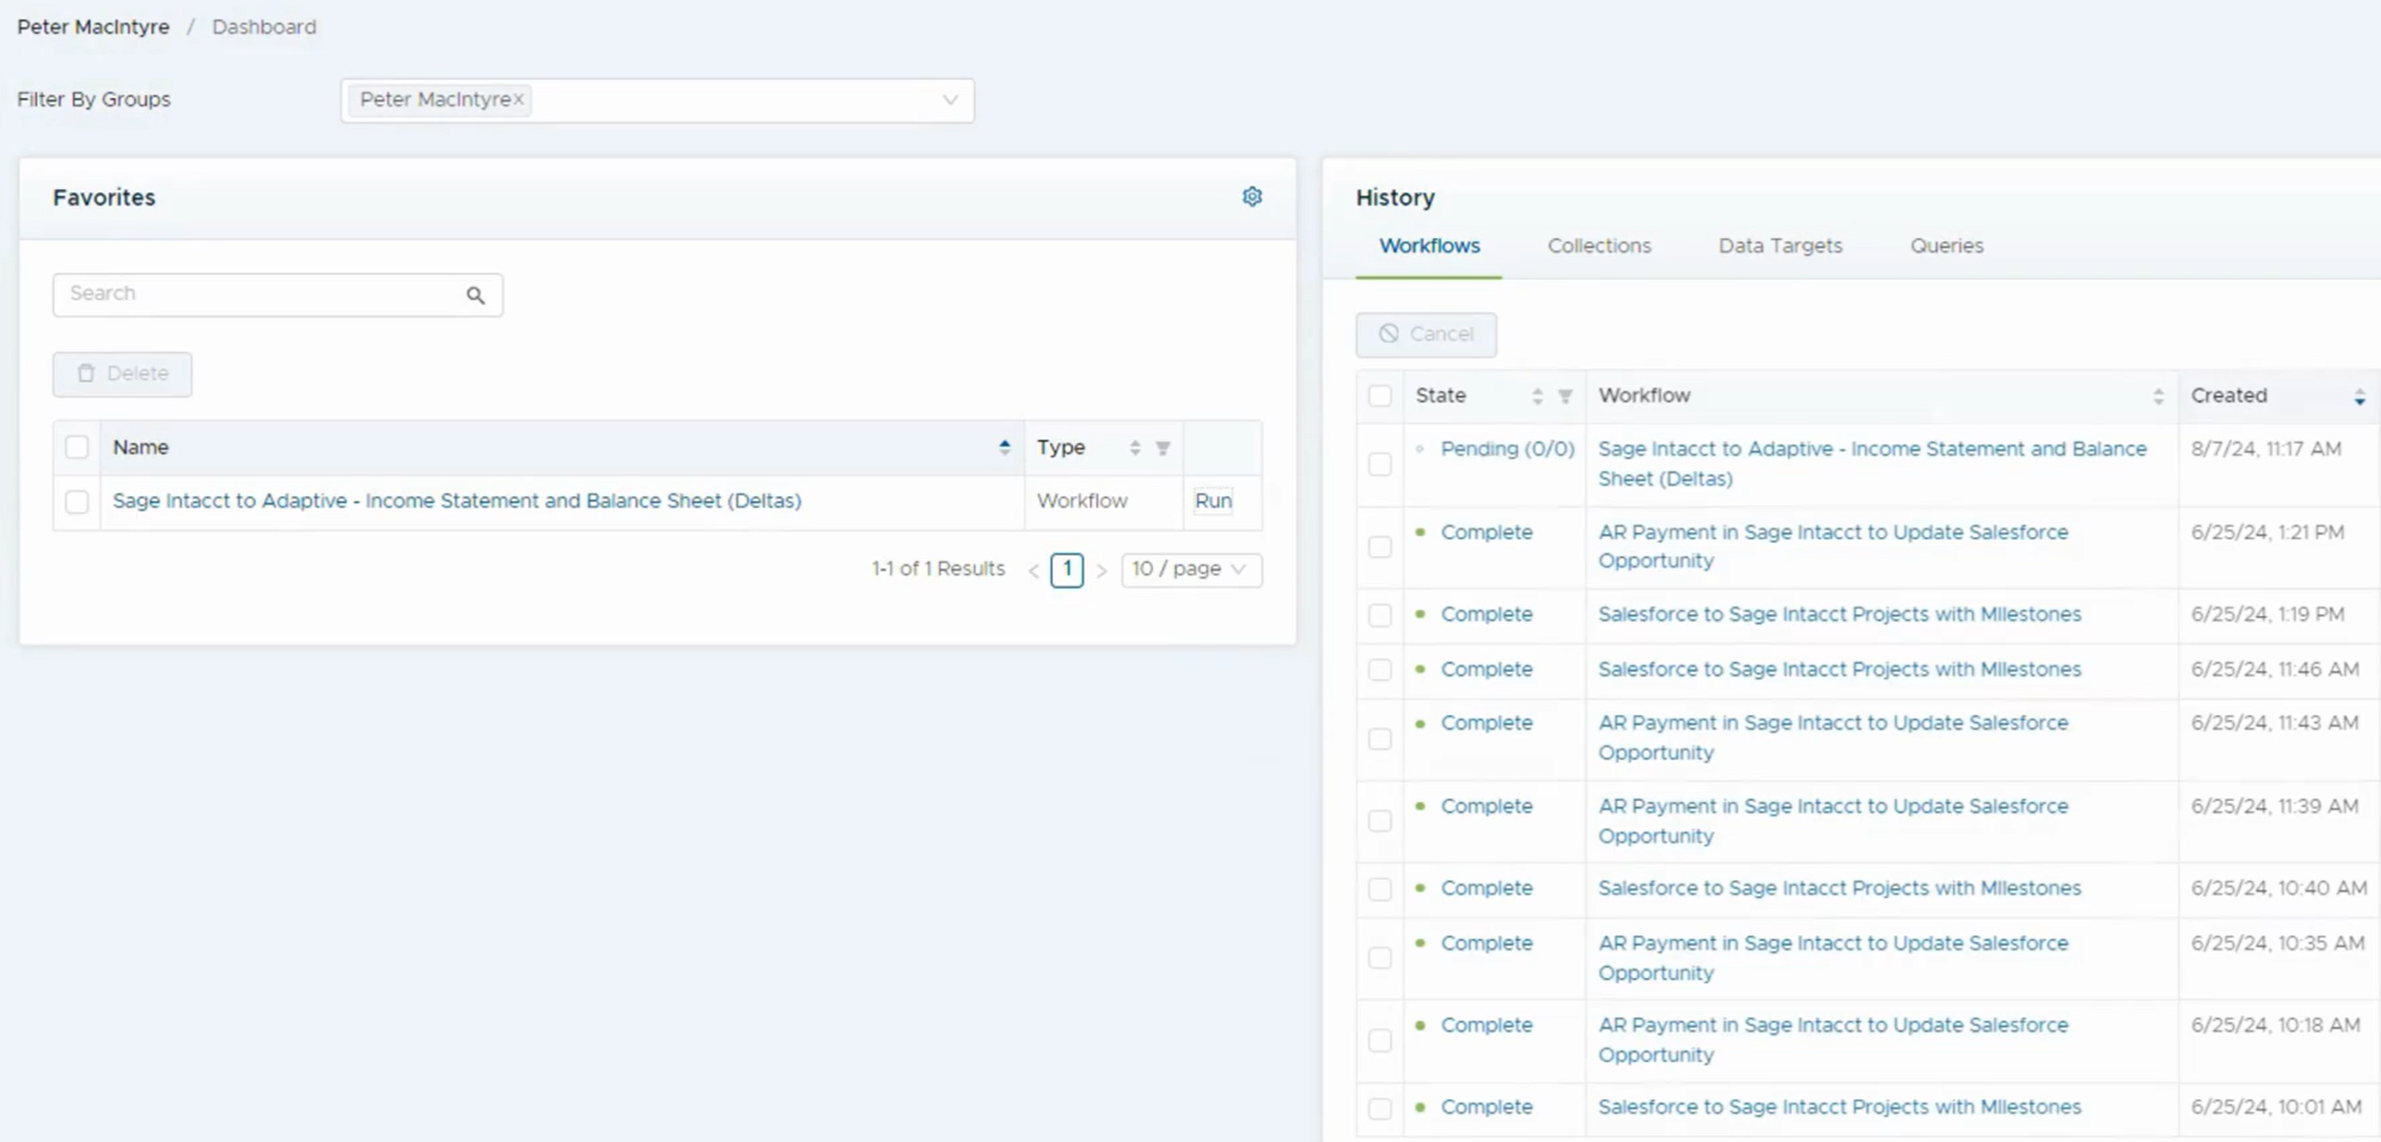This screenshot has height=1142, width=2381.
Task: Run the Sage Intacct to Adaptive workflow
Action: pos(1213,501)
